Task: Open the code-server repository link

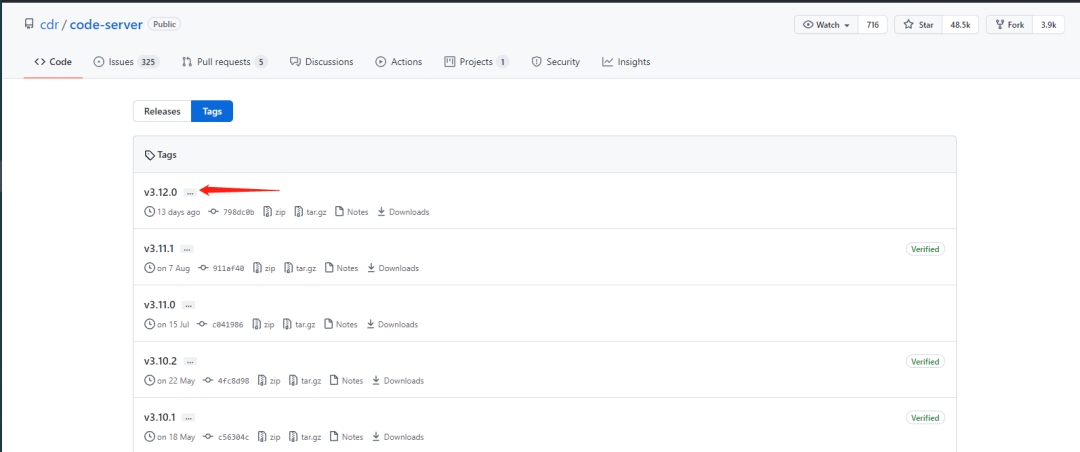Action: (105, 25)
